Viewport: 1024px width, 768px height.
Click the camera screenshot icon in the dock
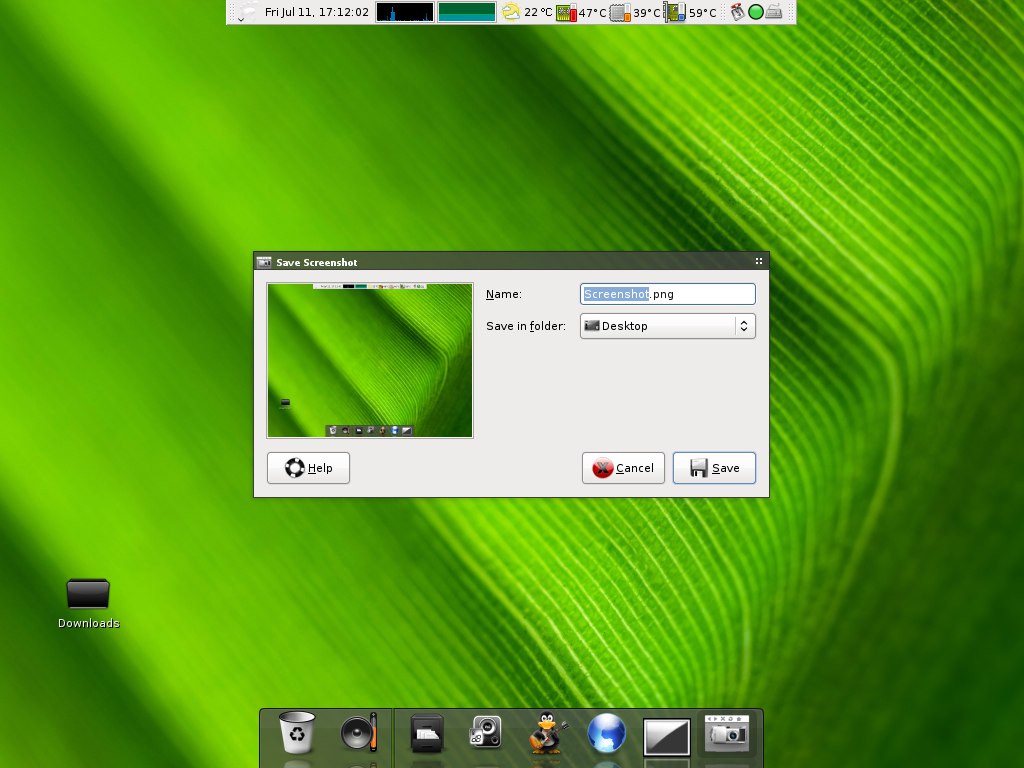pyautogui.click(x=727, y=733)
